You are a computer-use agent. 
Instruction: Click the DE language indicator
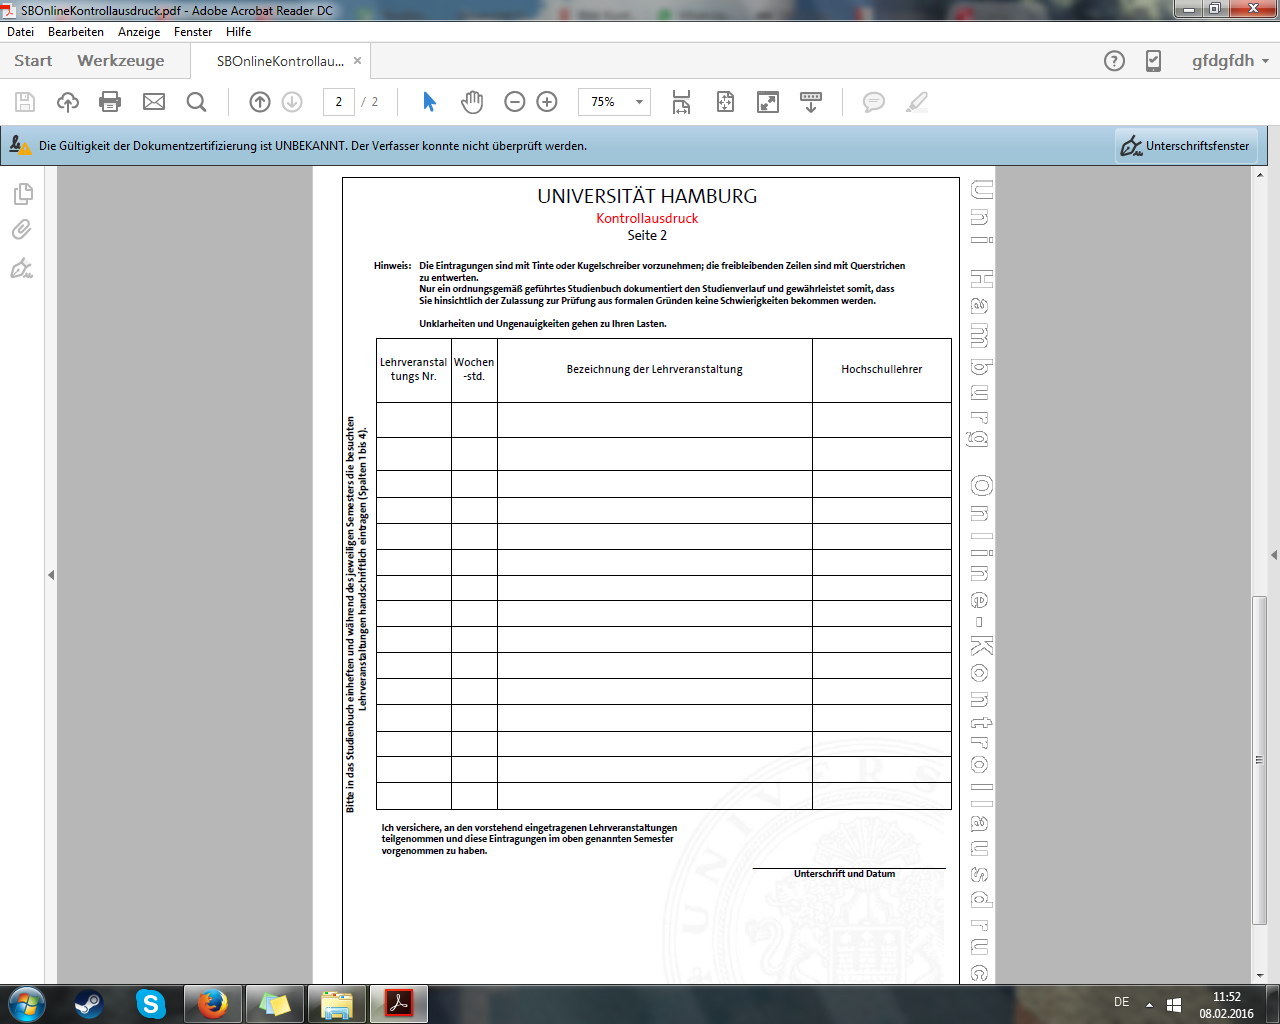[x=1122, y=1002]
